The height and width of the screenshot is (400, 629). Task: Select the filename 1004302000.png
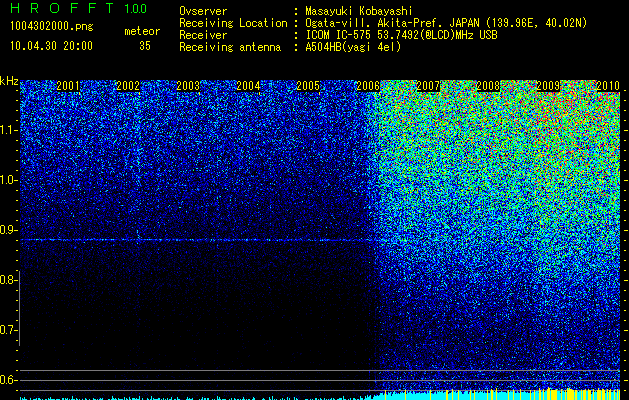(x=51, y=27)
